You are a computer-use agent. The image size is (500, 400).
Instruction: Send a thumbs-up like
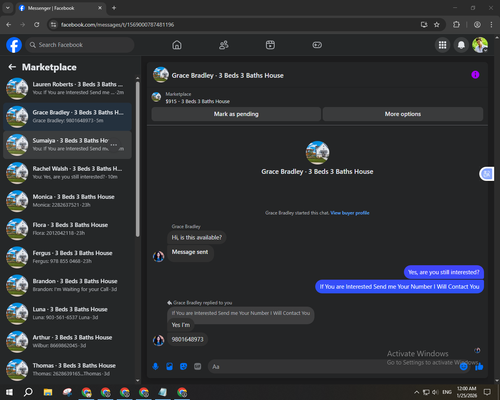479,367
